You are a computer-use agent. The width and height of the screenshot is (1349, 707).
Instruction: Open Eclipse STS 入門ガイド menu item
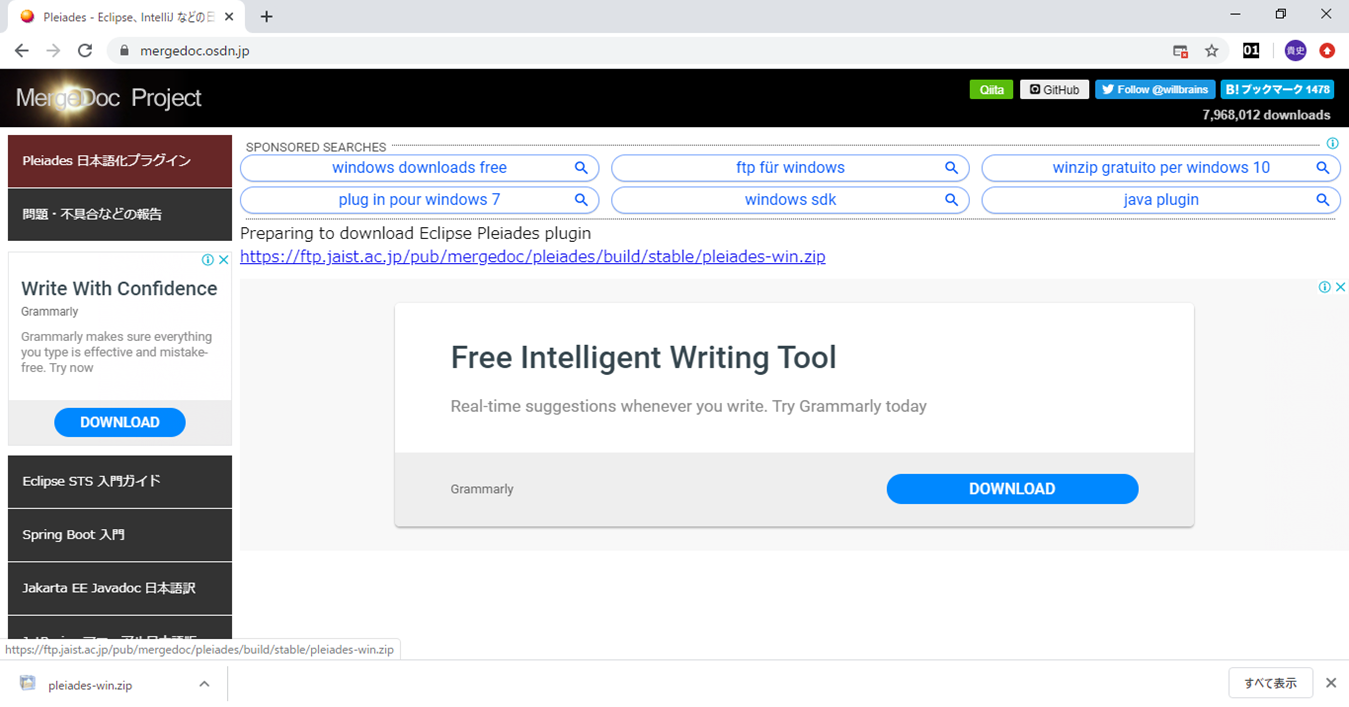[x=120, y=481]
